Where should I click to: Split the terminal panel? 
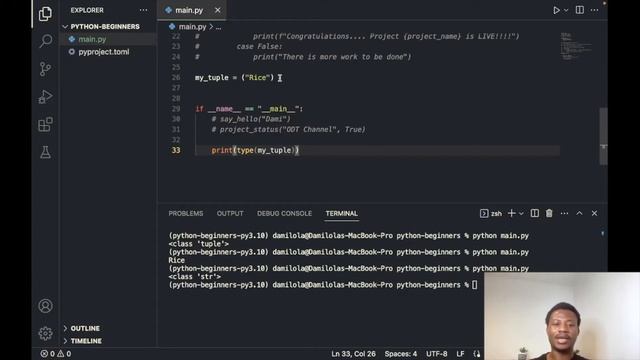(534, 213)
